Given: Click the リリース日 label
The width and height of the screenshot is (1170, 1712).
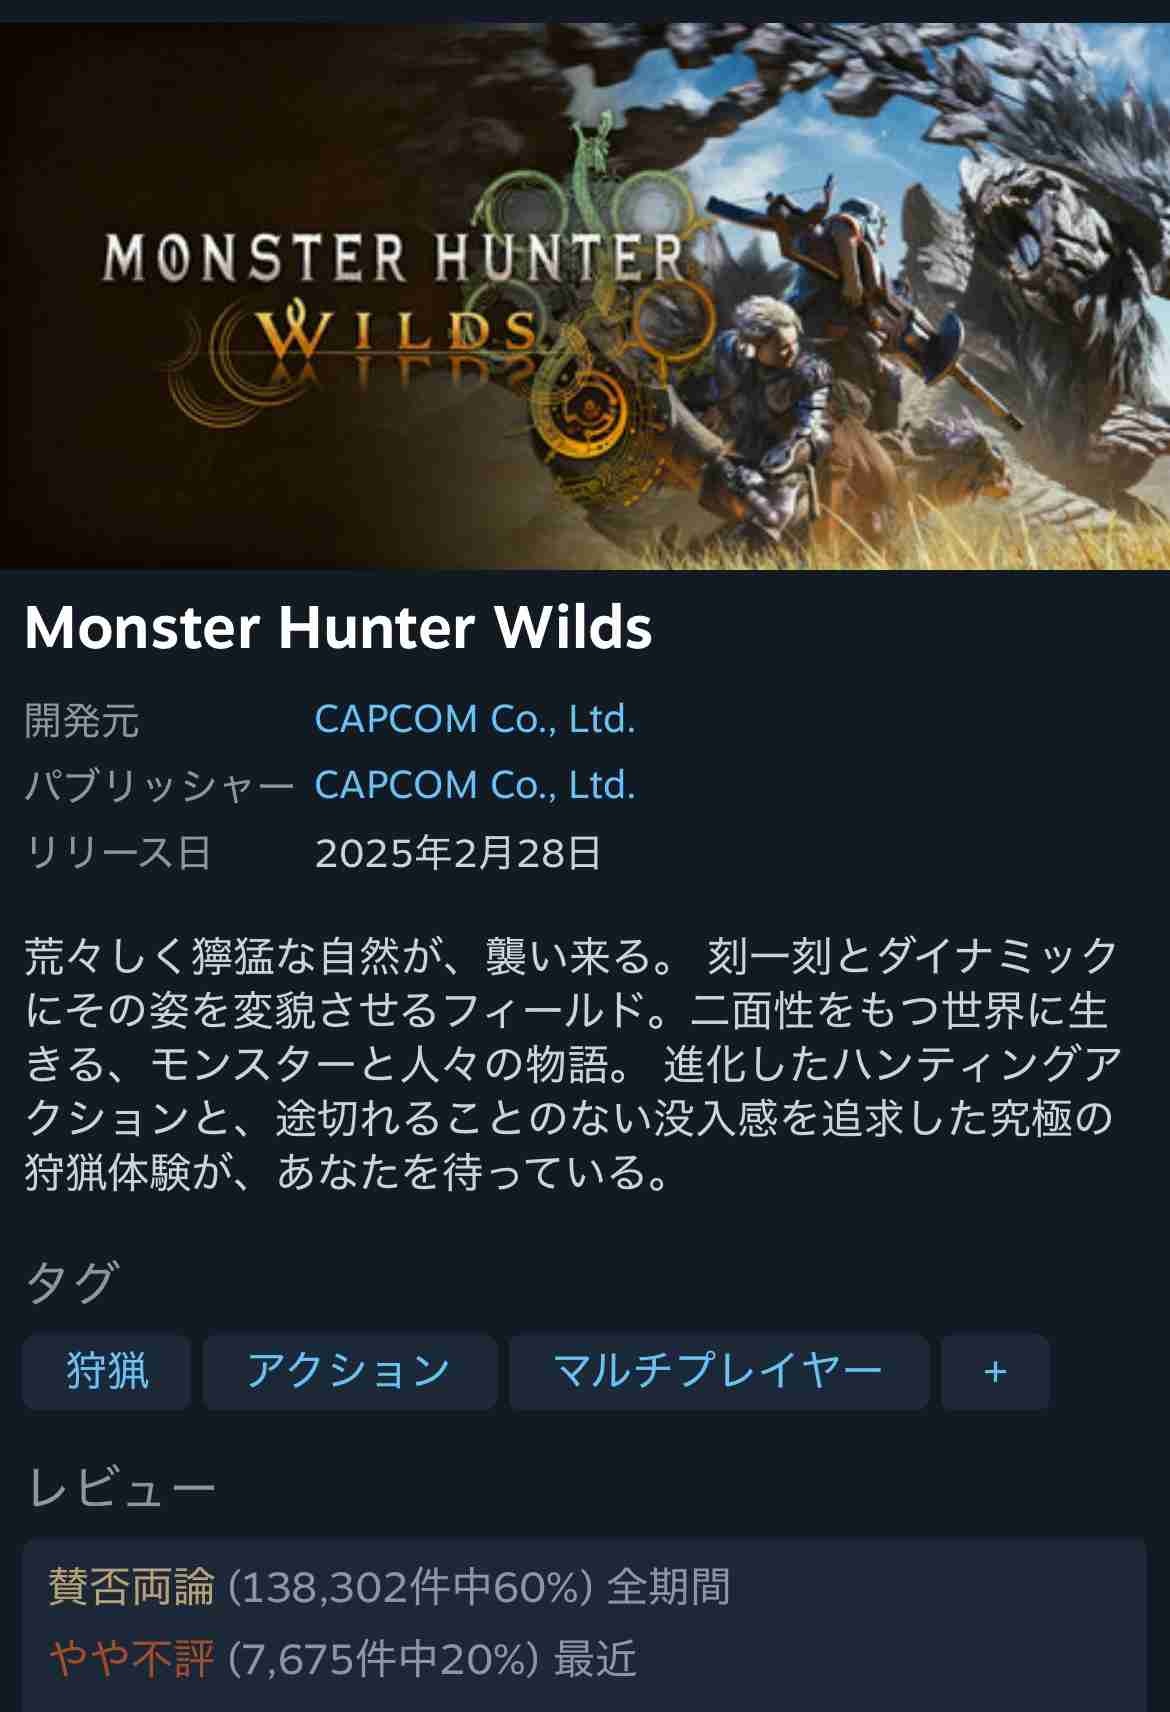Looking at the screenshot, I should [118, 853].
